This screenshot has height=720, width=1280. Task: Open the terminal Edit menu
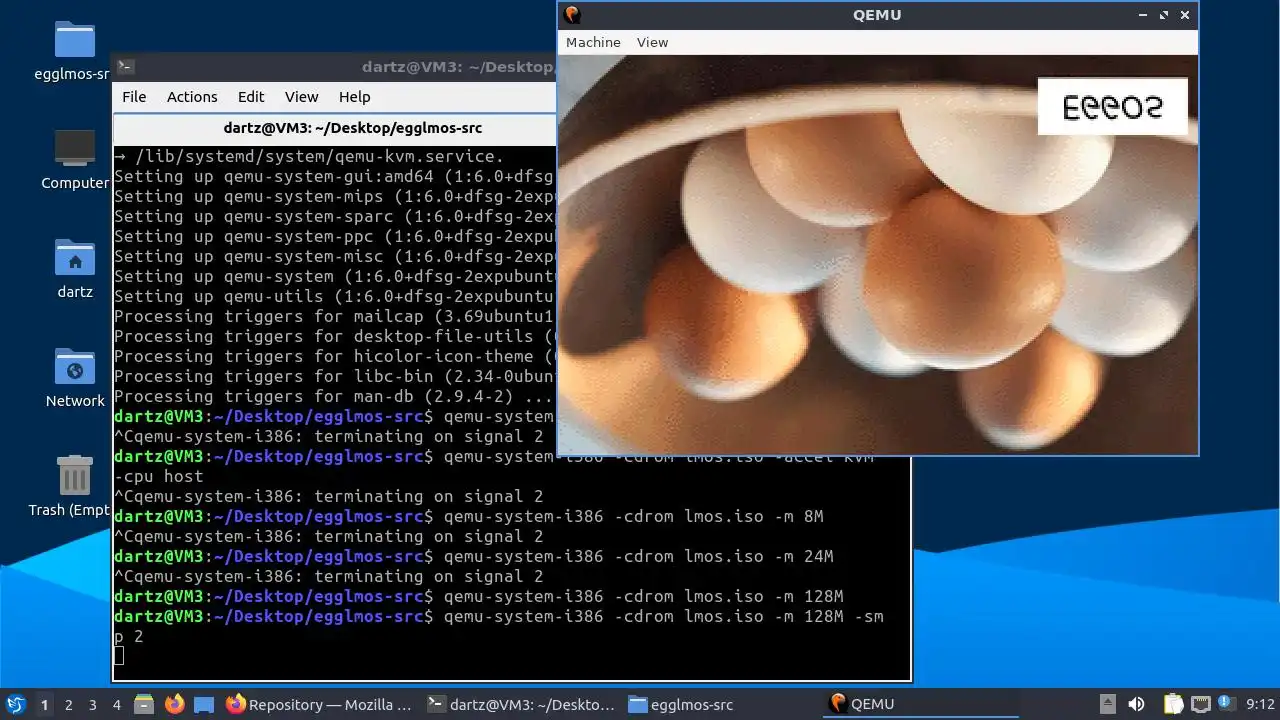tap(251, 97)
